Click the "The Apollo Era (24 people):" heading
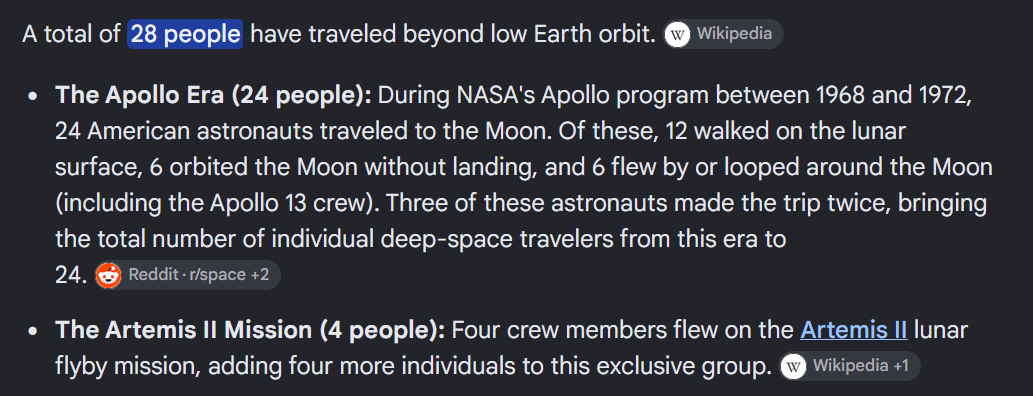Viewport: 1033px width, 396px height. (x=213, y=96)
